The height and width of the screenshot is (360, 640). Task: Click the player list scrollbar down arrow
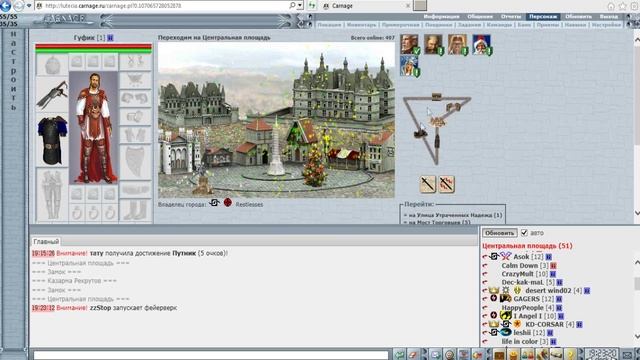coord(637,337)
